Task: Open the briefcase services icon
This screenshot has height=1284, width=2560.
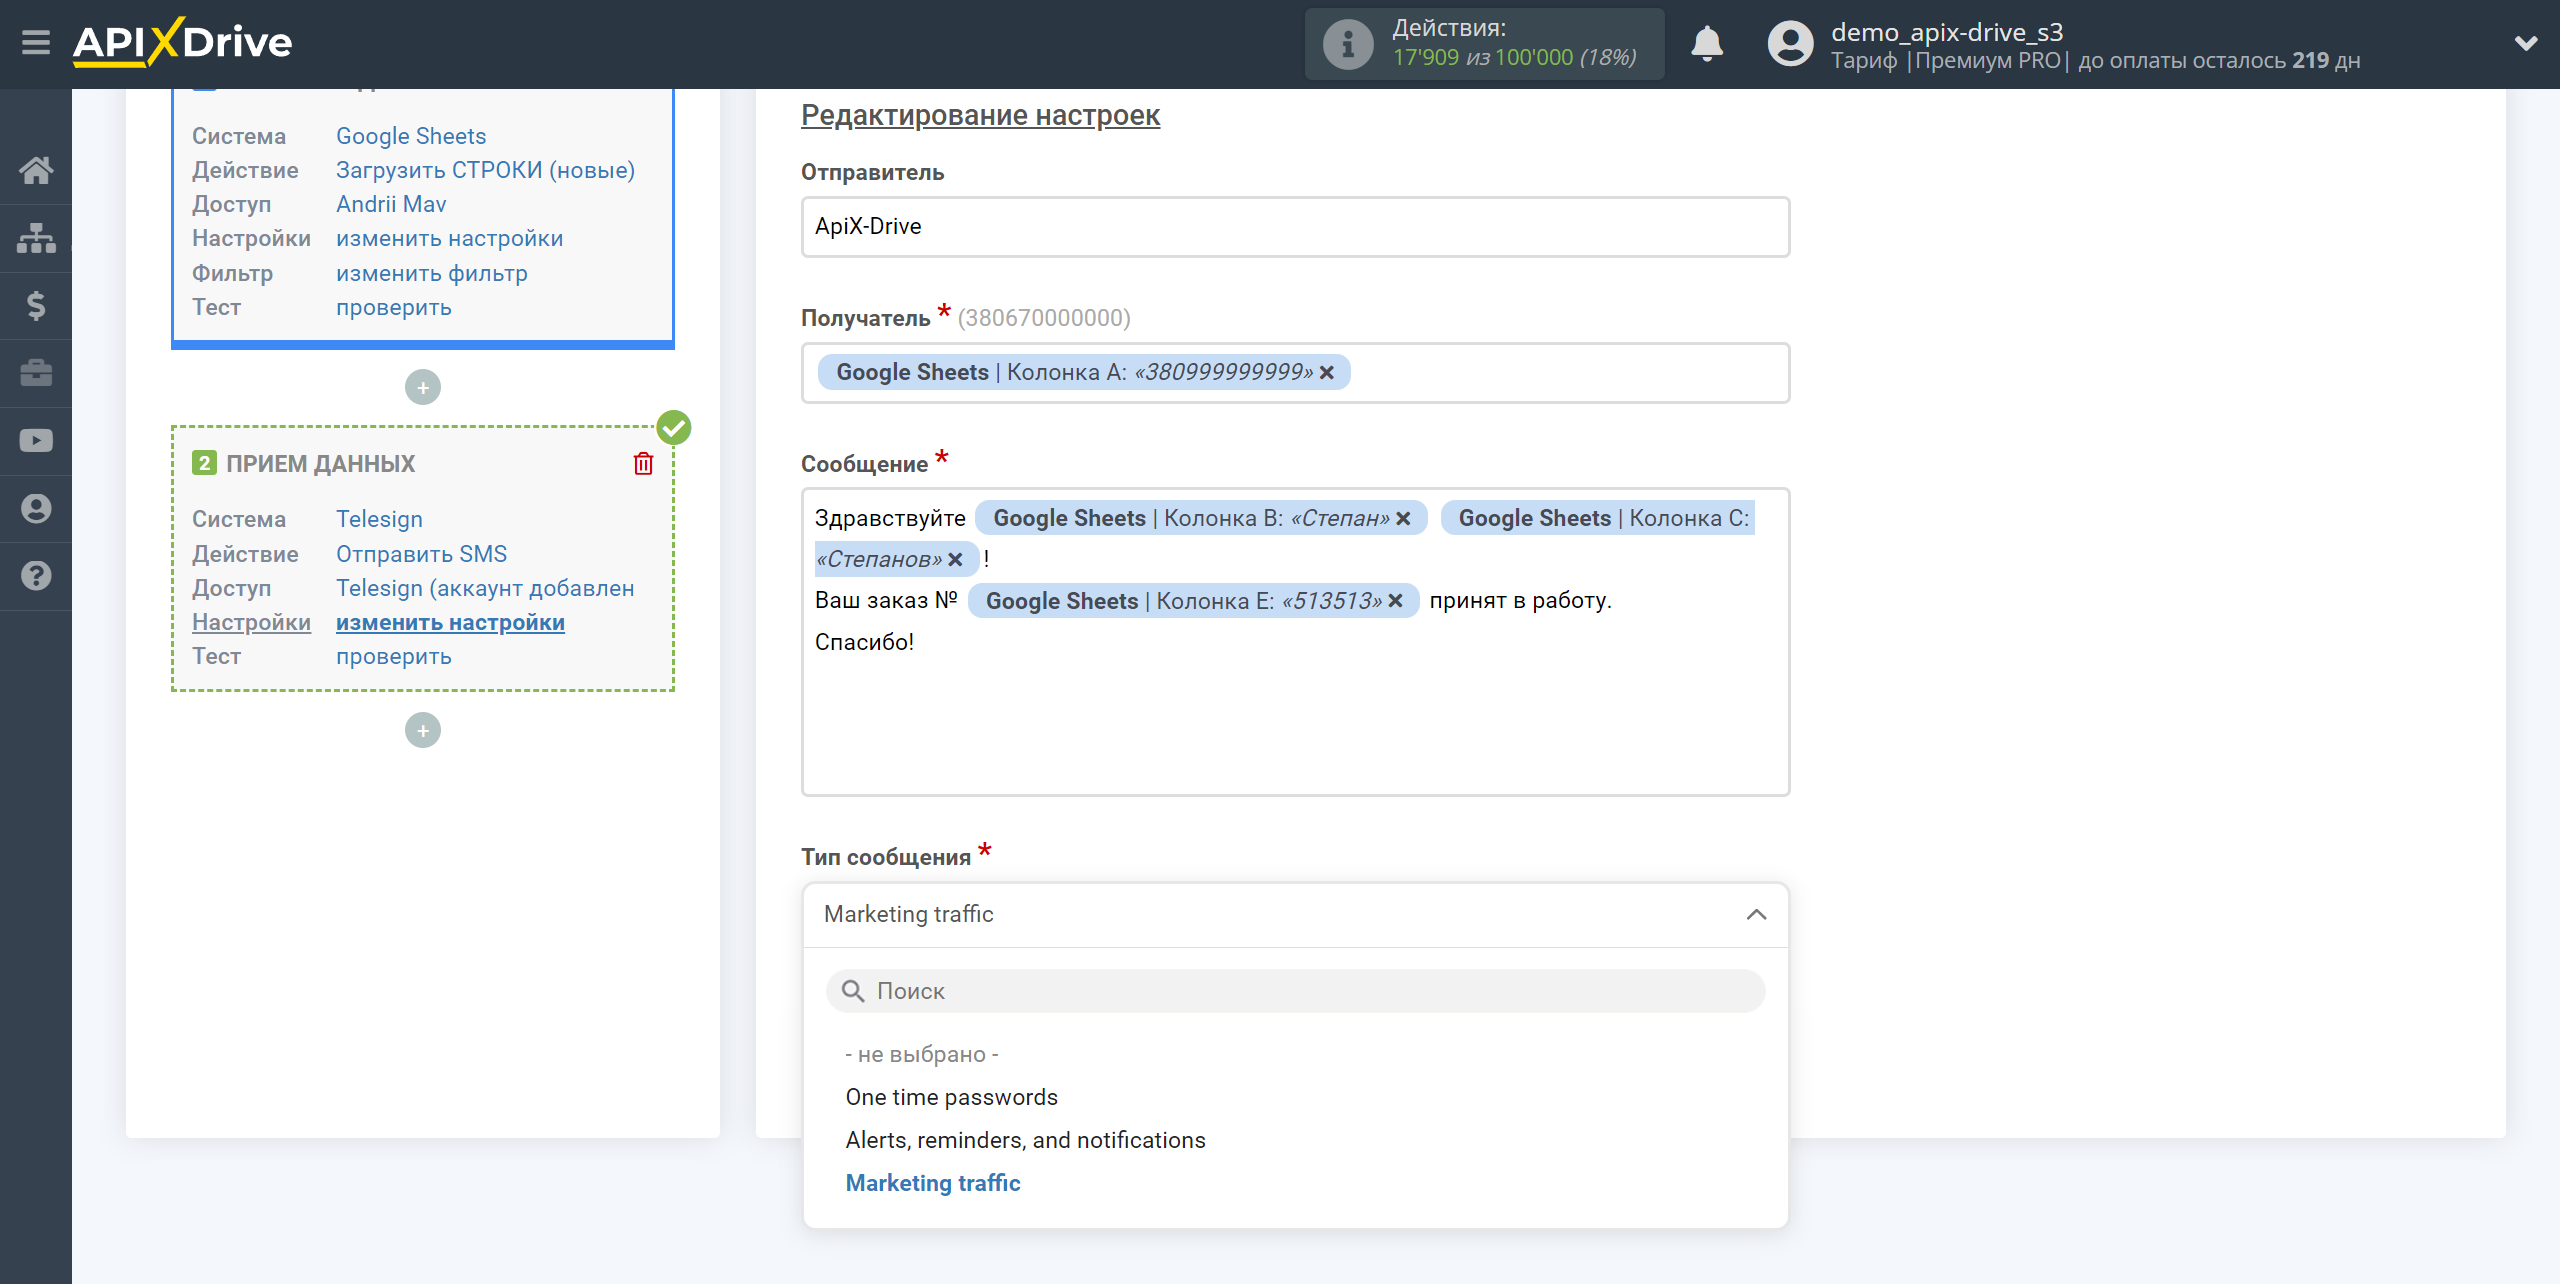Action: [x=36, y=373]
